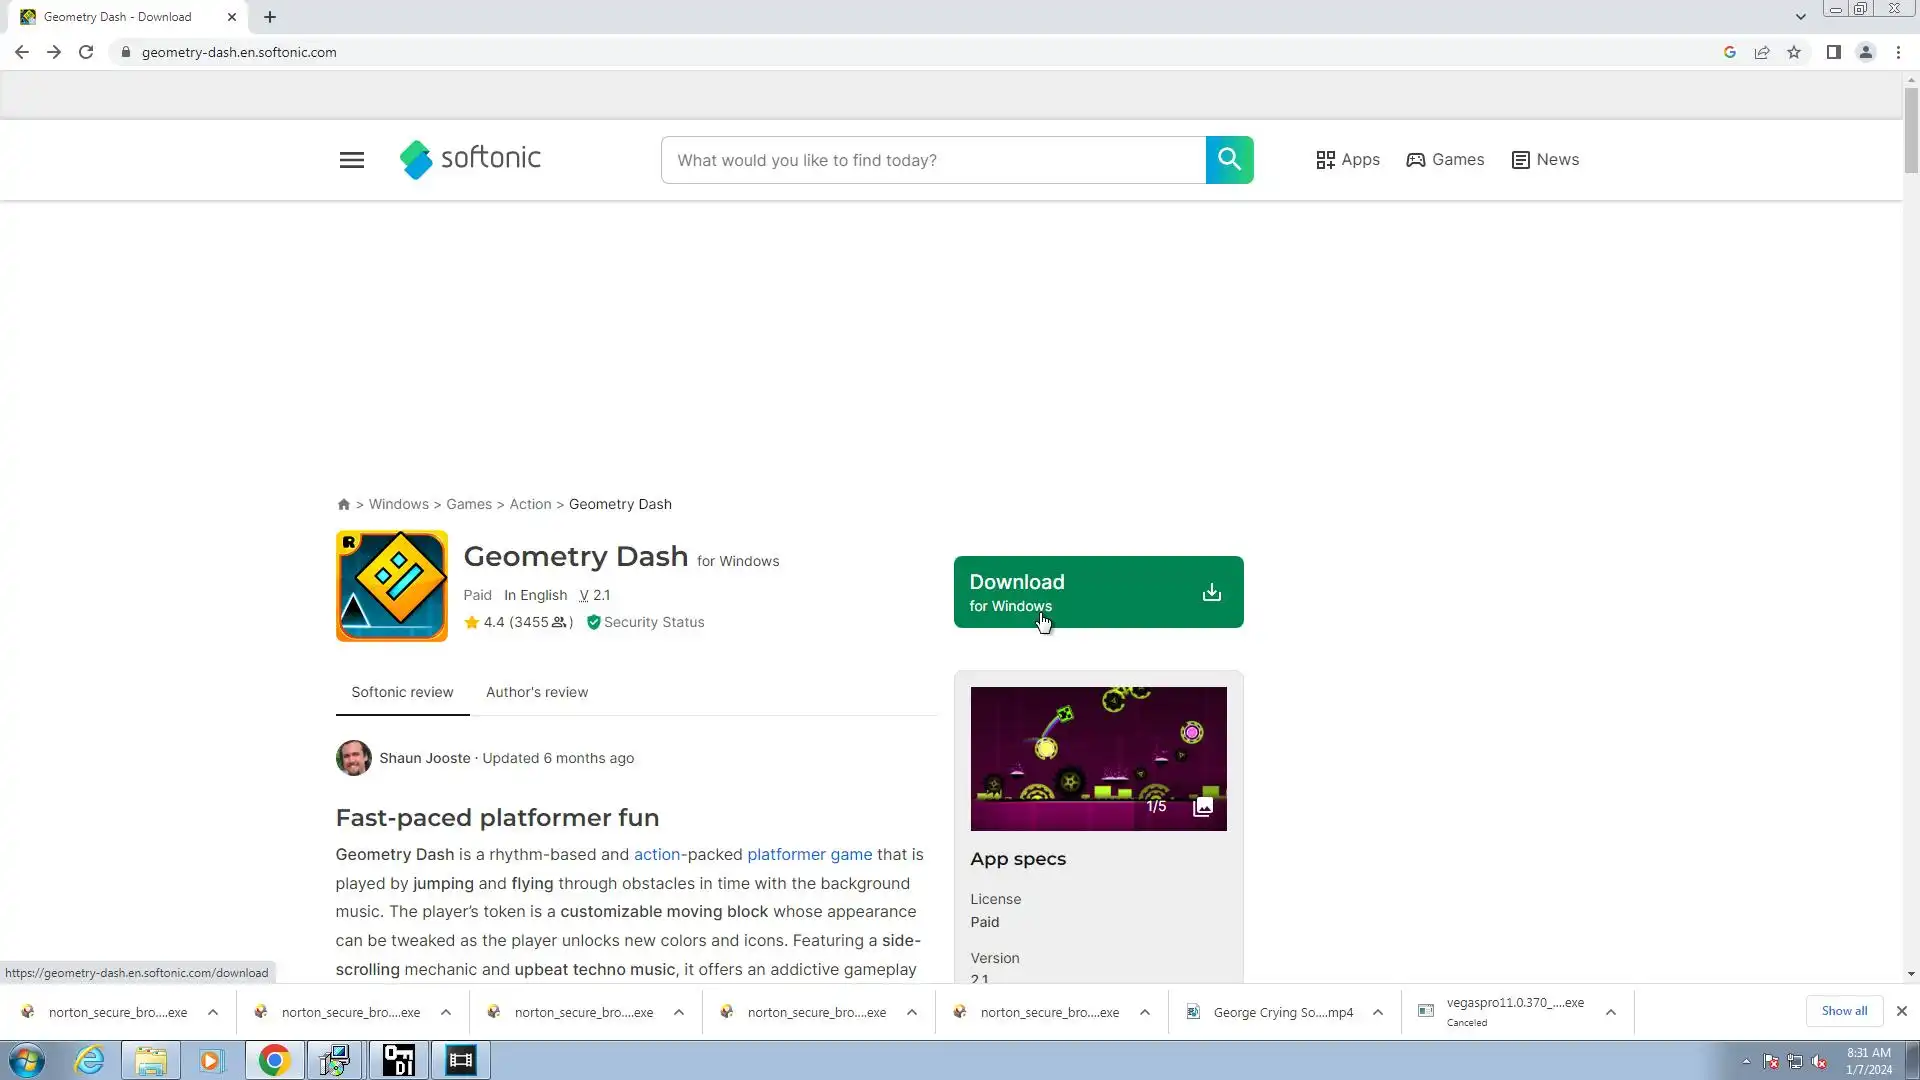This screenshot has width=1920, height=1080.
Task: Click the Softonic logo
Action: (470, 159)
